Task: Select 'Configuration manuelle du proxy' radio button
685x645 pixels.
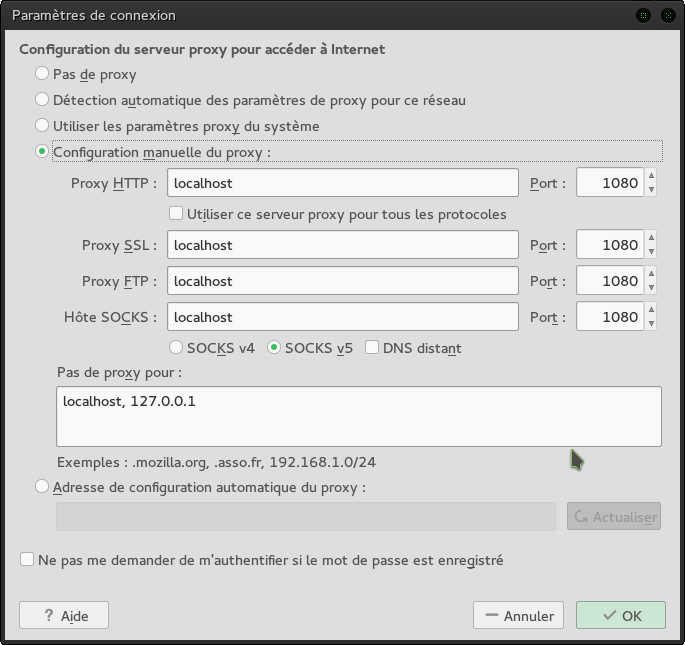Action: [x=42, y=152]
